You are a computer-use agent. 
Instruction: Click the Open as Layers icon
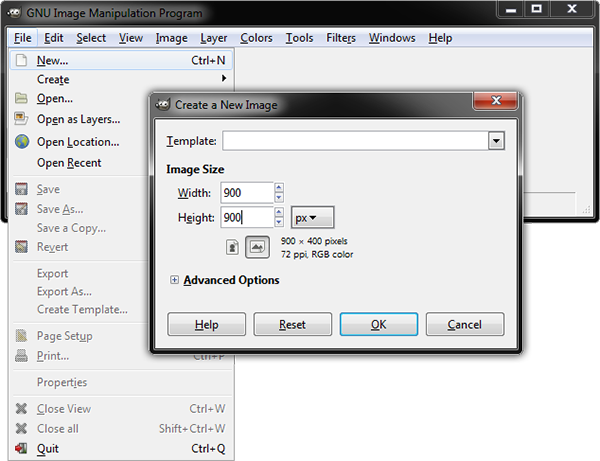22,119
